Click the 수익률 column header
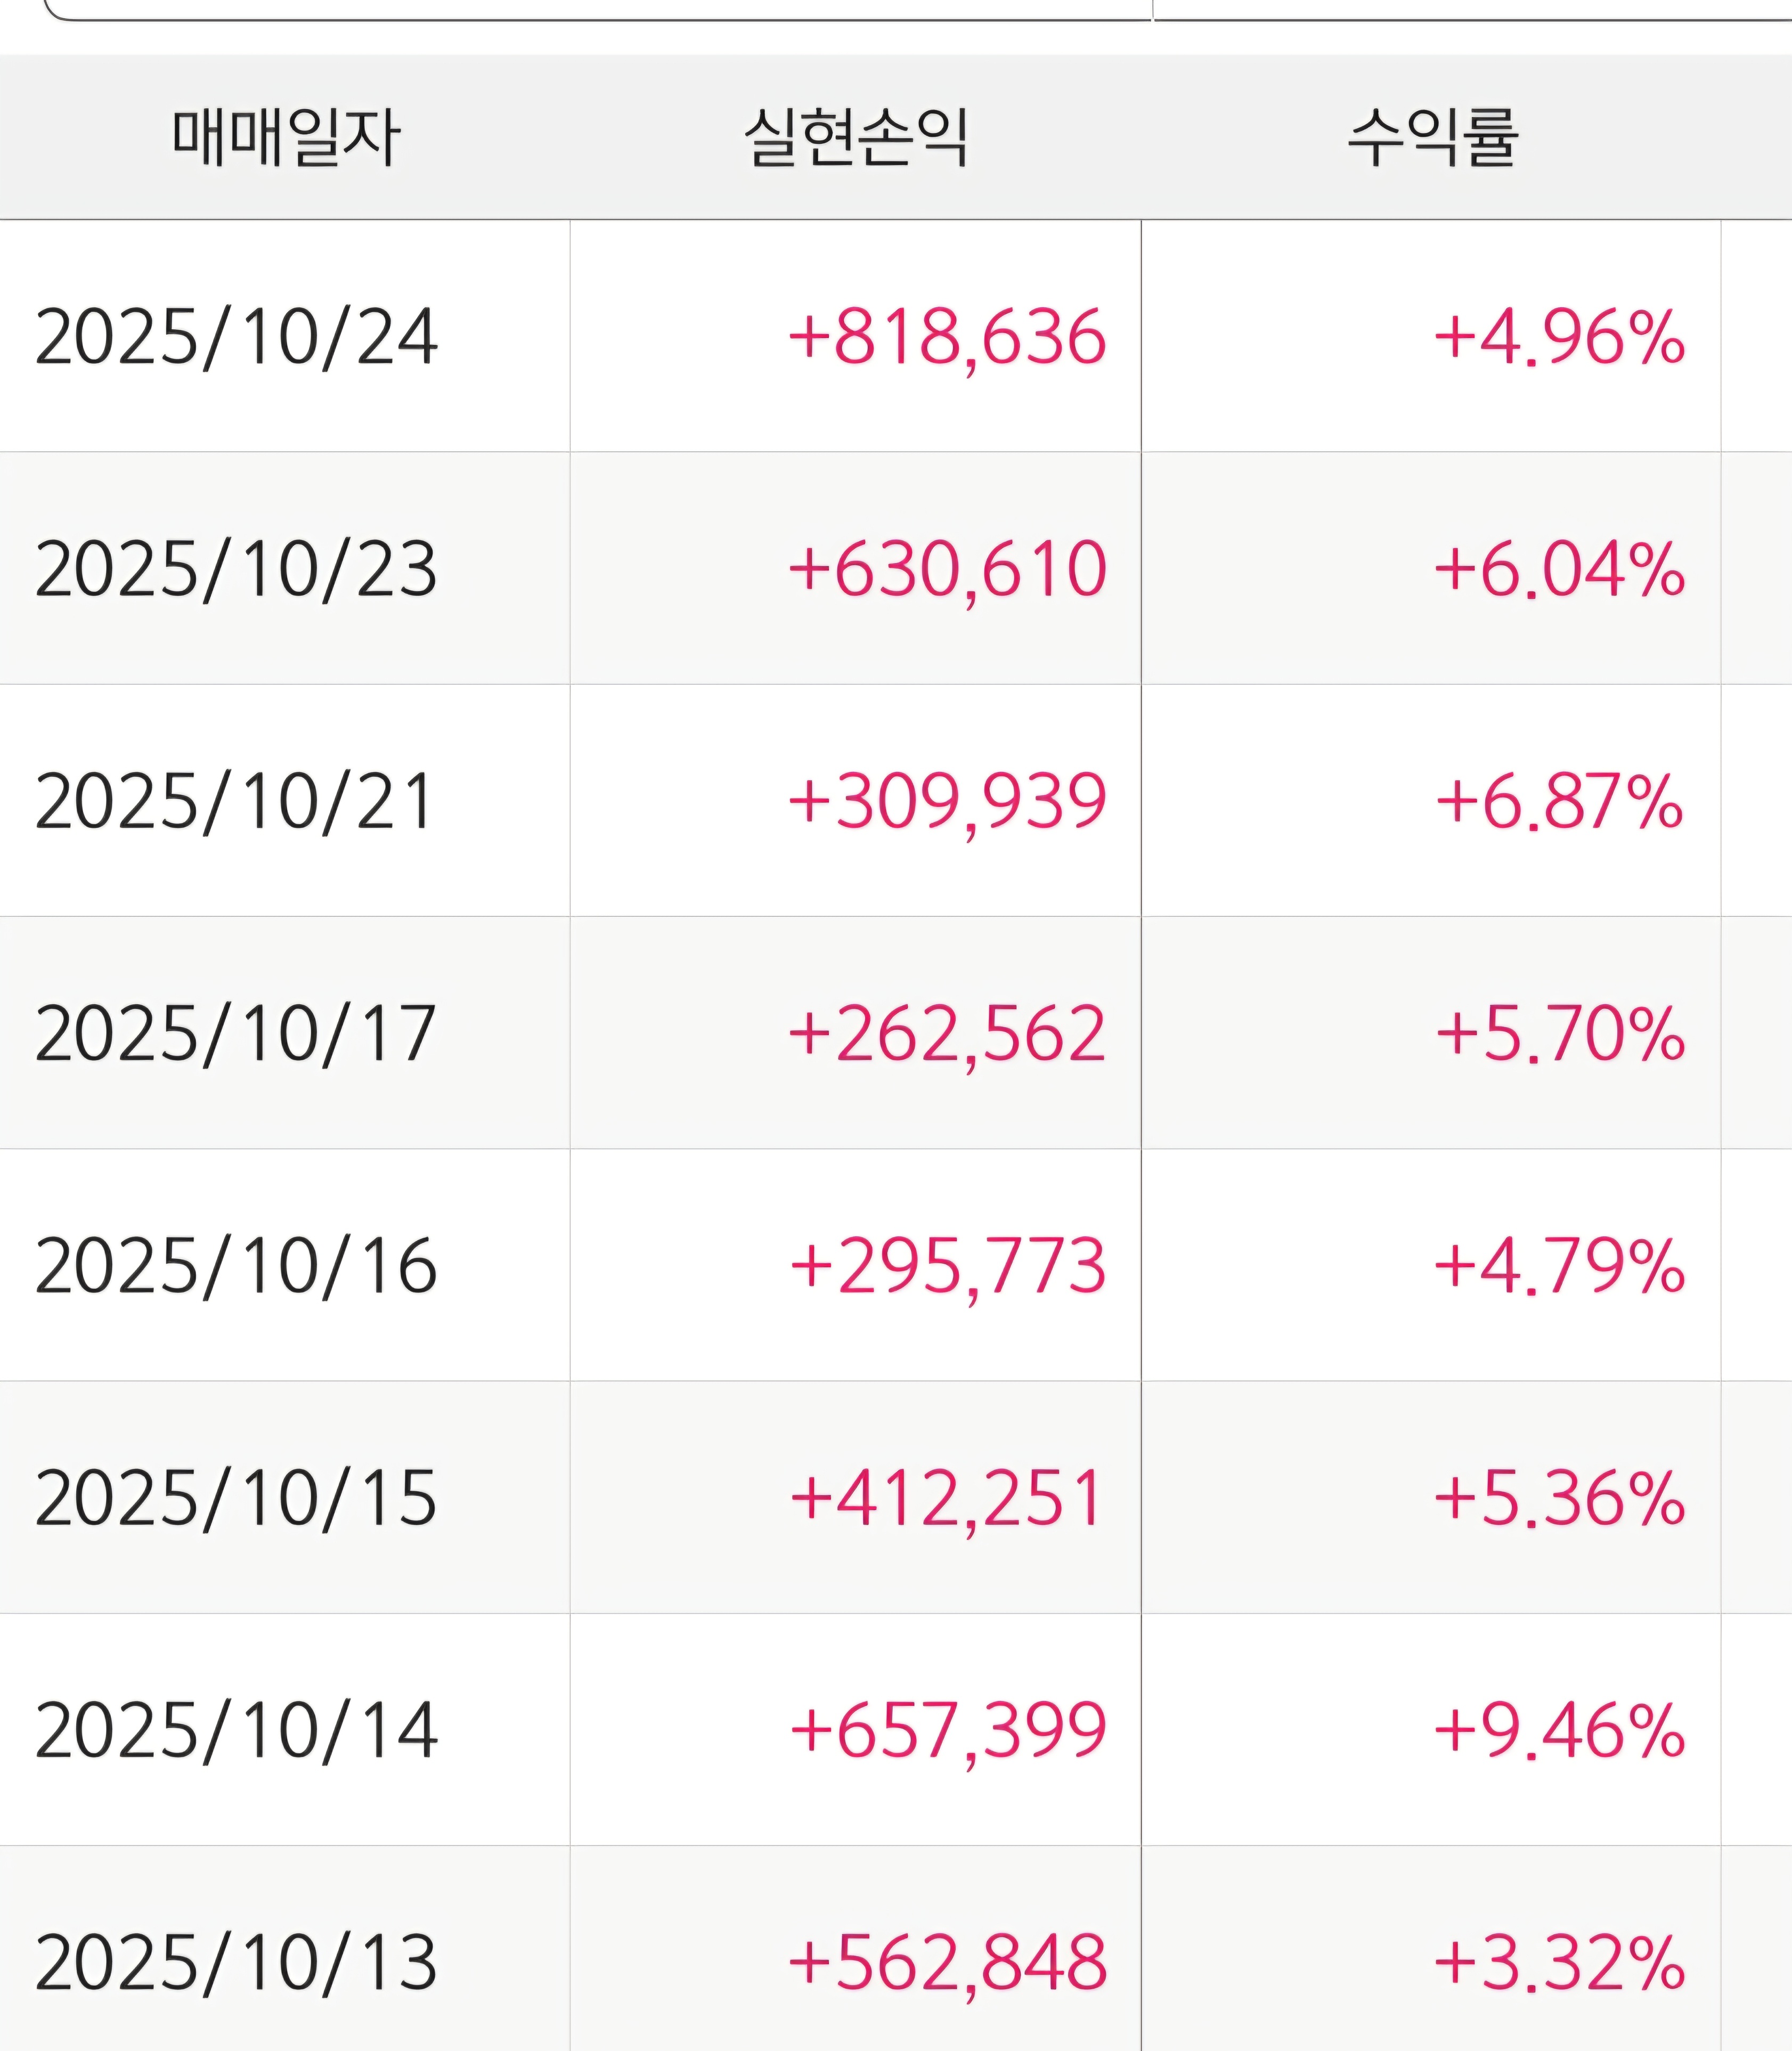 pyautogui.click(x=1432, y=137)
